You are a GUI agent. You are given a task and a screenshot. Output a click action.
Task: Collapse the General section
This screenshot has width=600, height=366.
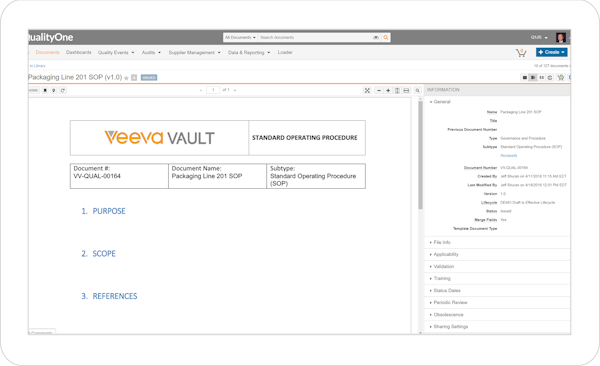[x=440, y=102]
